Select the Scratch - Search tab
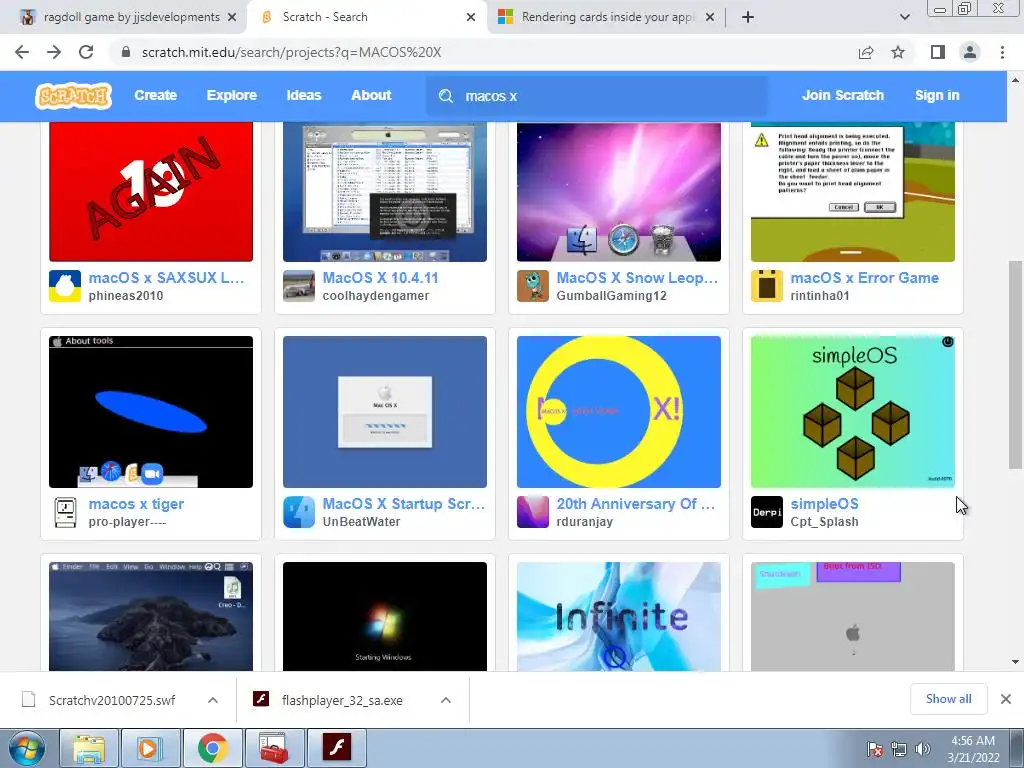1024x768 pixels. click(x=366, y=17)
